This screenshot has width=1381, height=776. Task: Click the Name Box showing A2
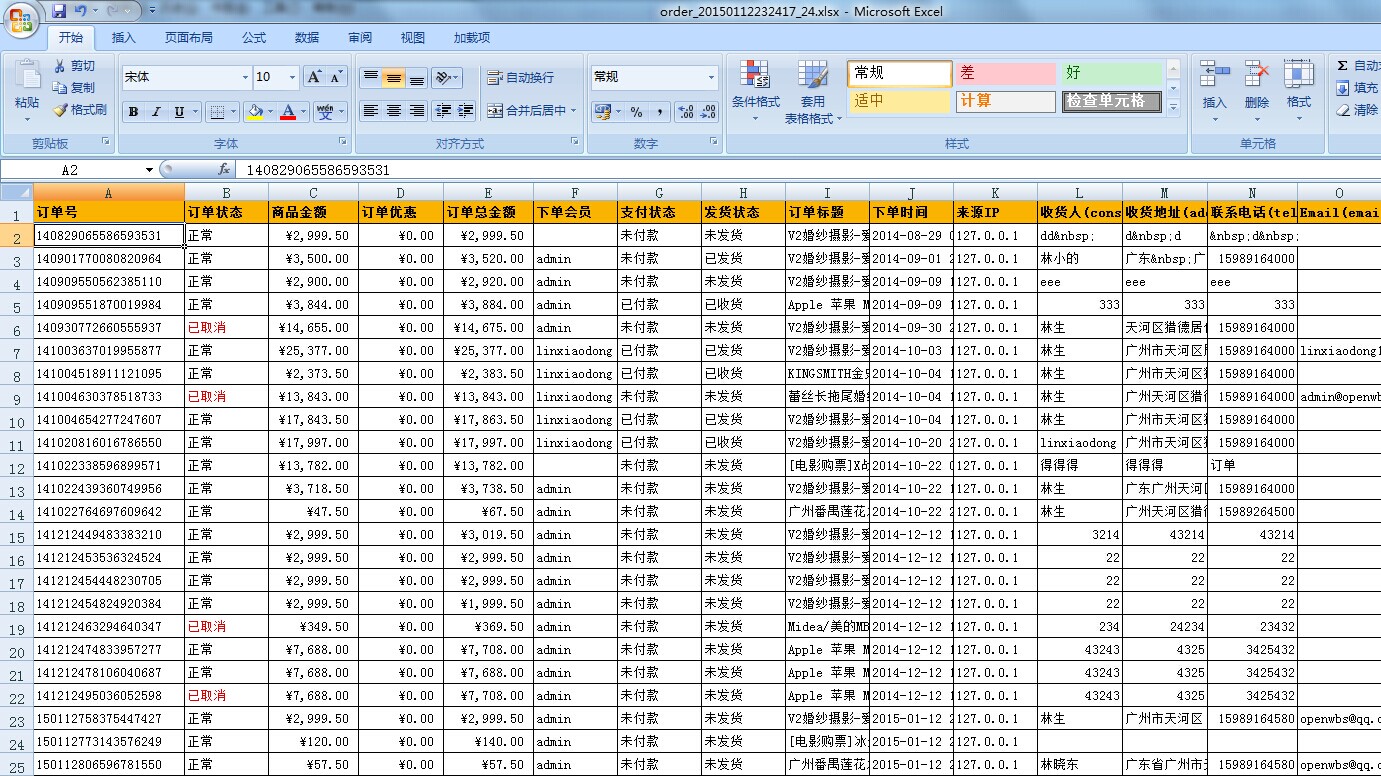pyautogui.click(x=70, y=168)
